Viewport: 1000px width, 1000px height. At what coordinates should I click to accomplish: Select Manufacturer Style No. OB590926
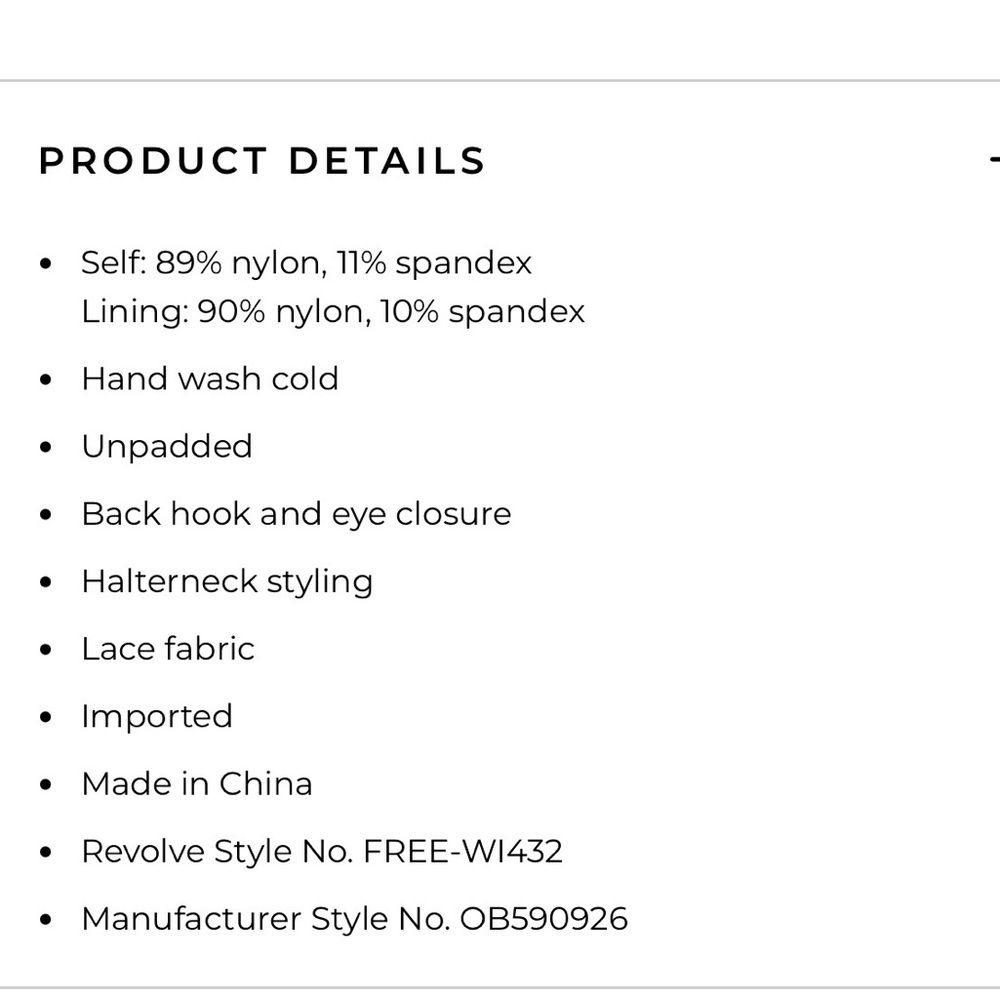pyautogui.click(x=355, y=919)
